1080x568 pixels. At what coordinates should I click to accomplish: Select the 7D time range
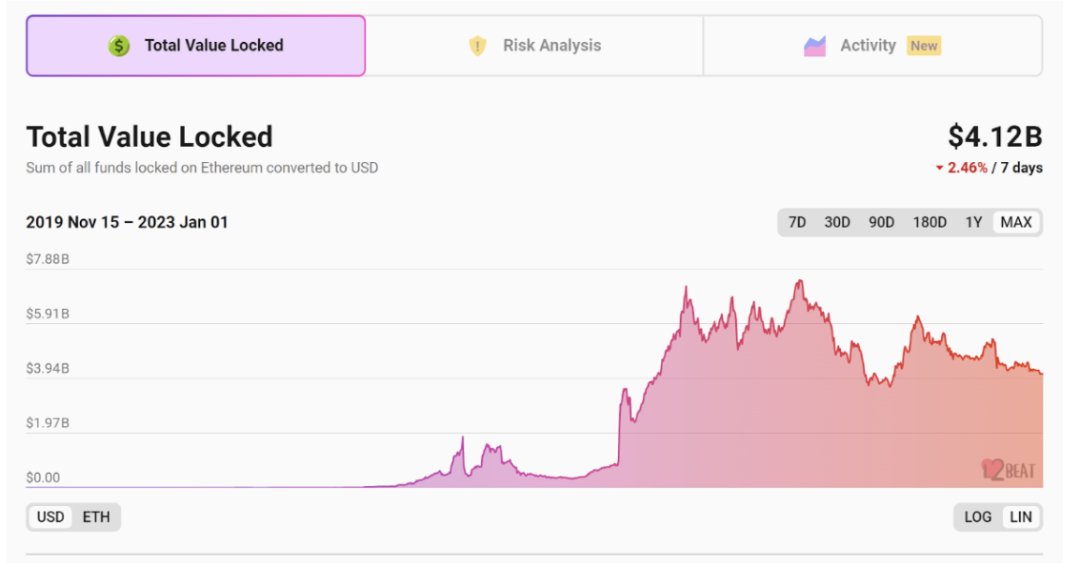pyautogui.click(x=797, y=222)
